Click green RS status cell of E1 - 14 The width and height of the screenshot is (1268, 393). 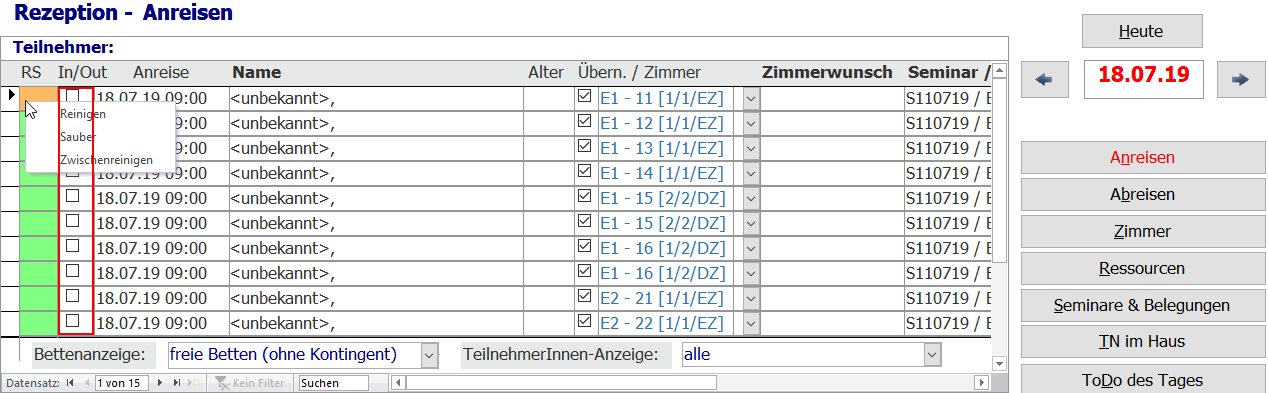[x=39, y=172]
